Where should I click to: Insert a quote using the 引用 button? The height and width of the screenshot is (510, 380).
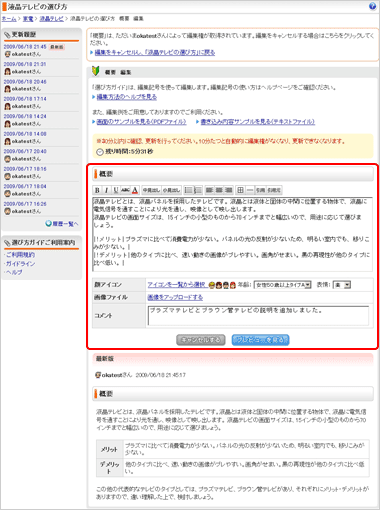260,190
